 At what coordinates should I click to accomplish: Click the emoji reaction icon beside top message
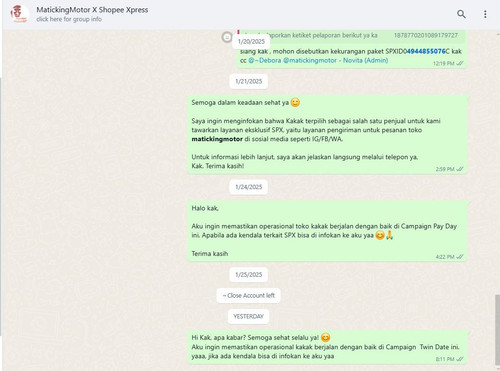[227, 37]
